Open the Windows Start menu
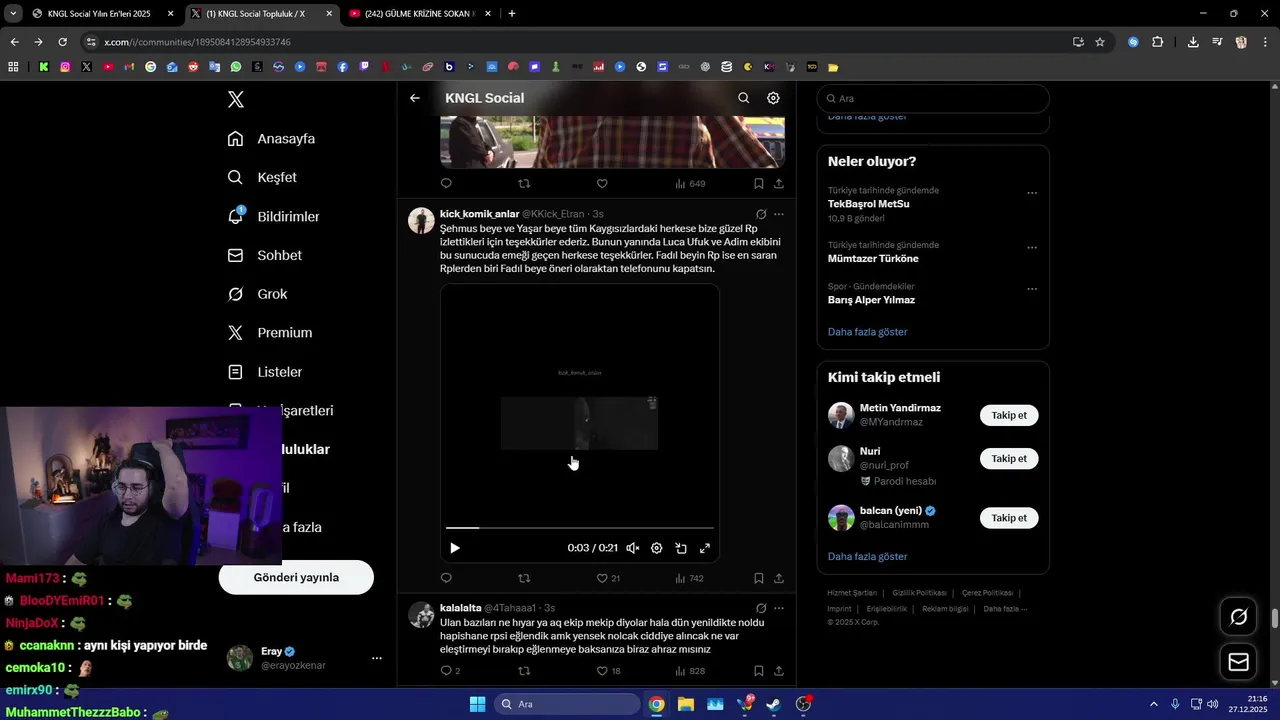1280x720 pixels. [x=477, y=704]
